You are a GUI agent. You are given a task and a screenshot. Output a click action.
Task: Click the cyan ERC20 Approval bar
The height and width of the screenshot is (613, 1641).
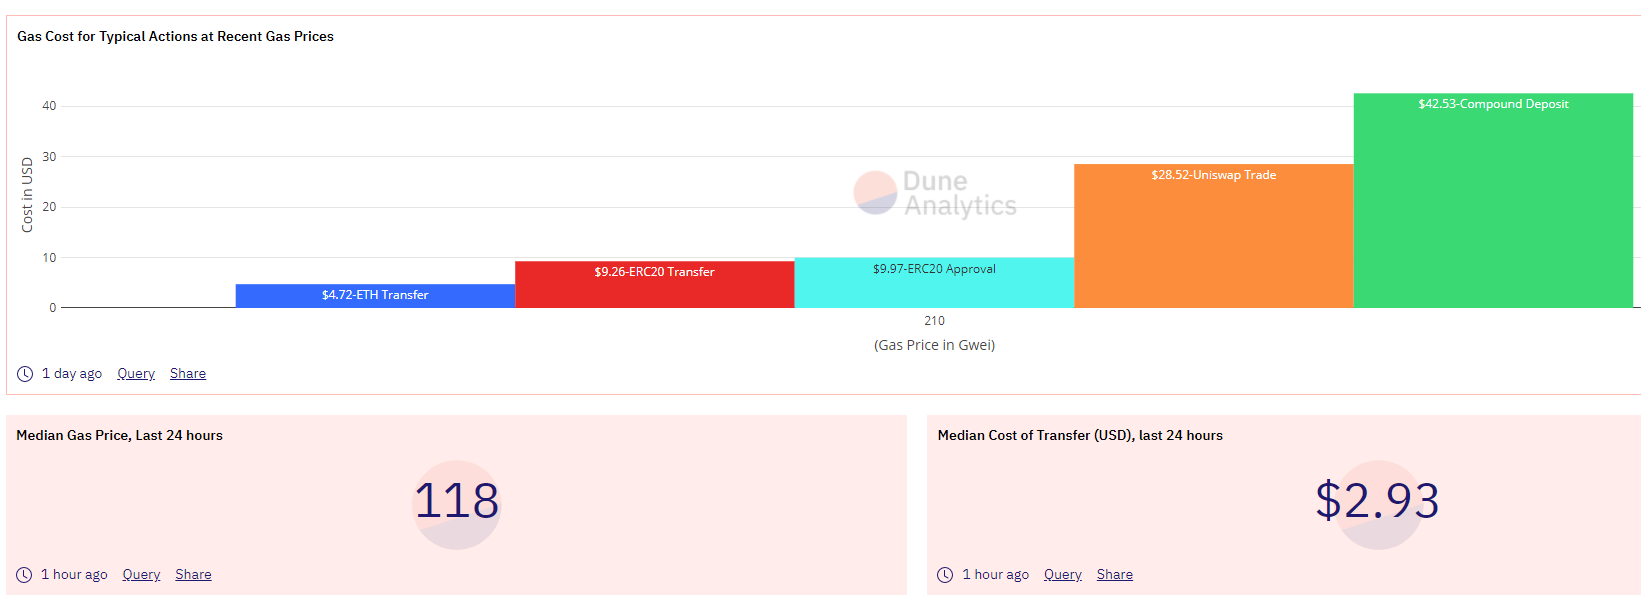[x=934, y=283]
